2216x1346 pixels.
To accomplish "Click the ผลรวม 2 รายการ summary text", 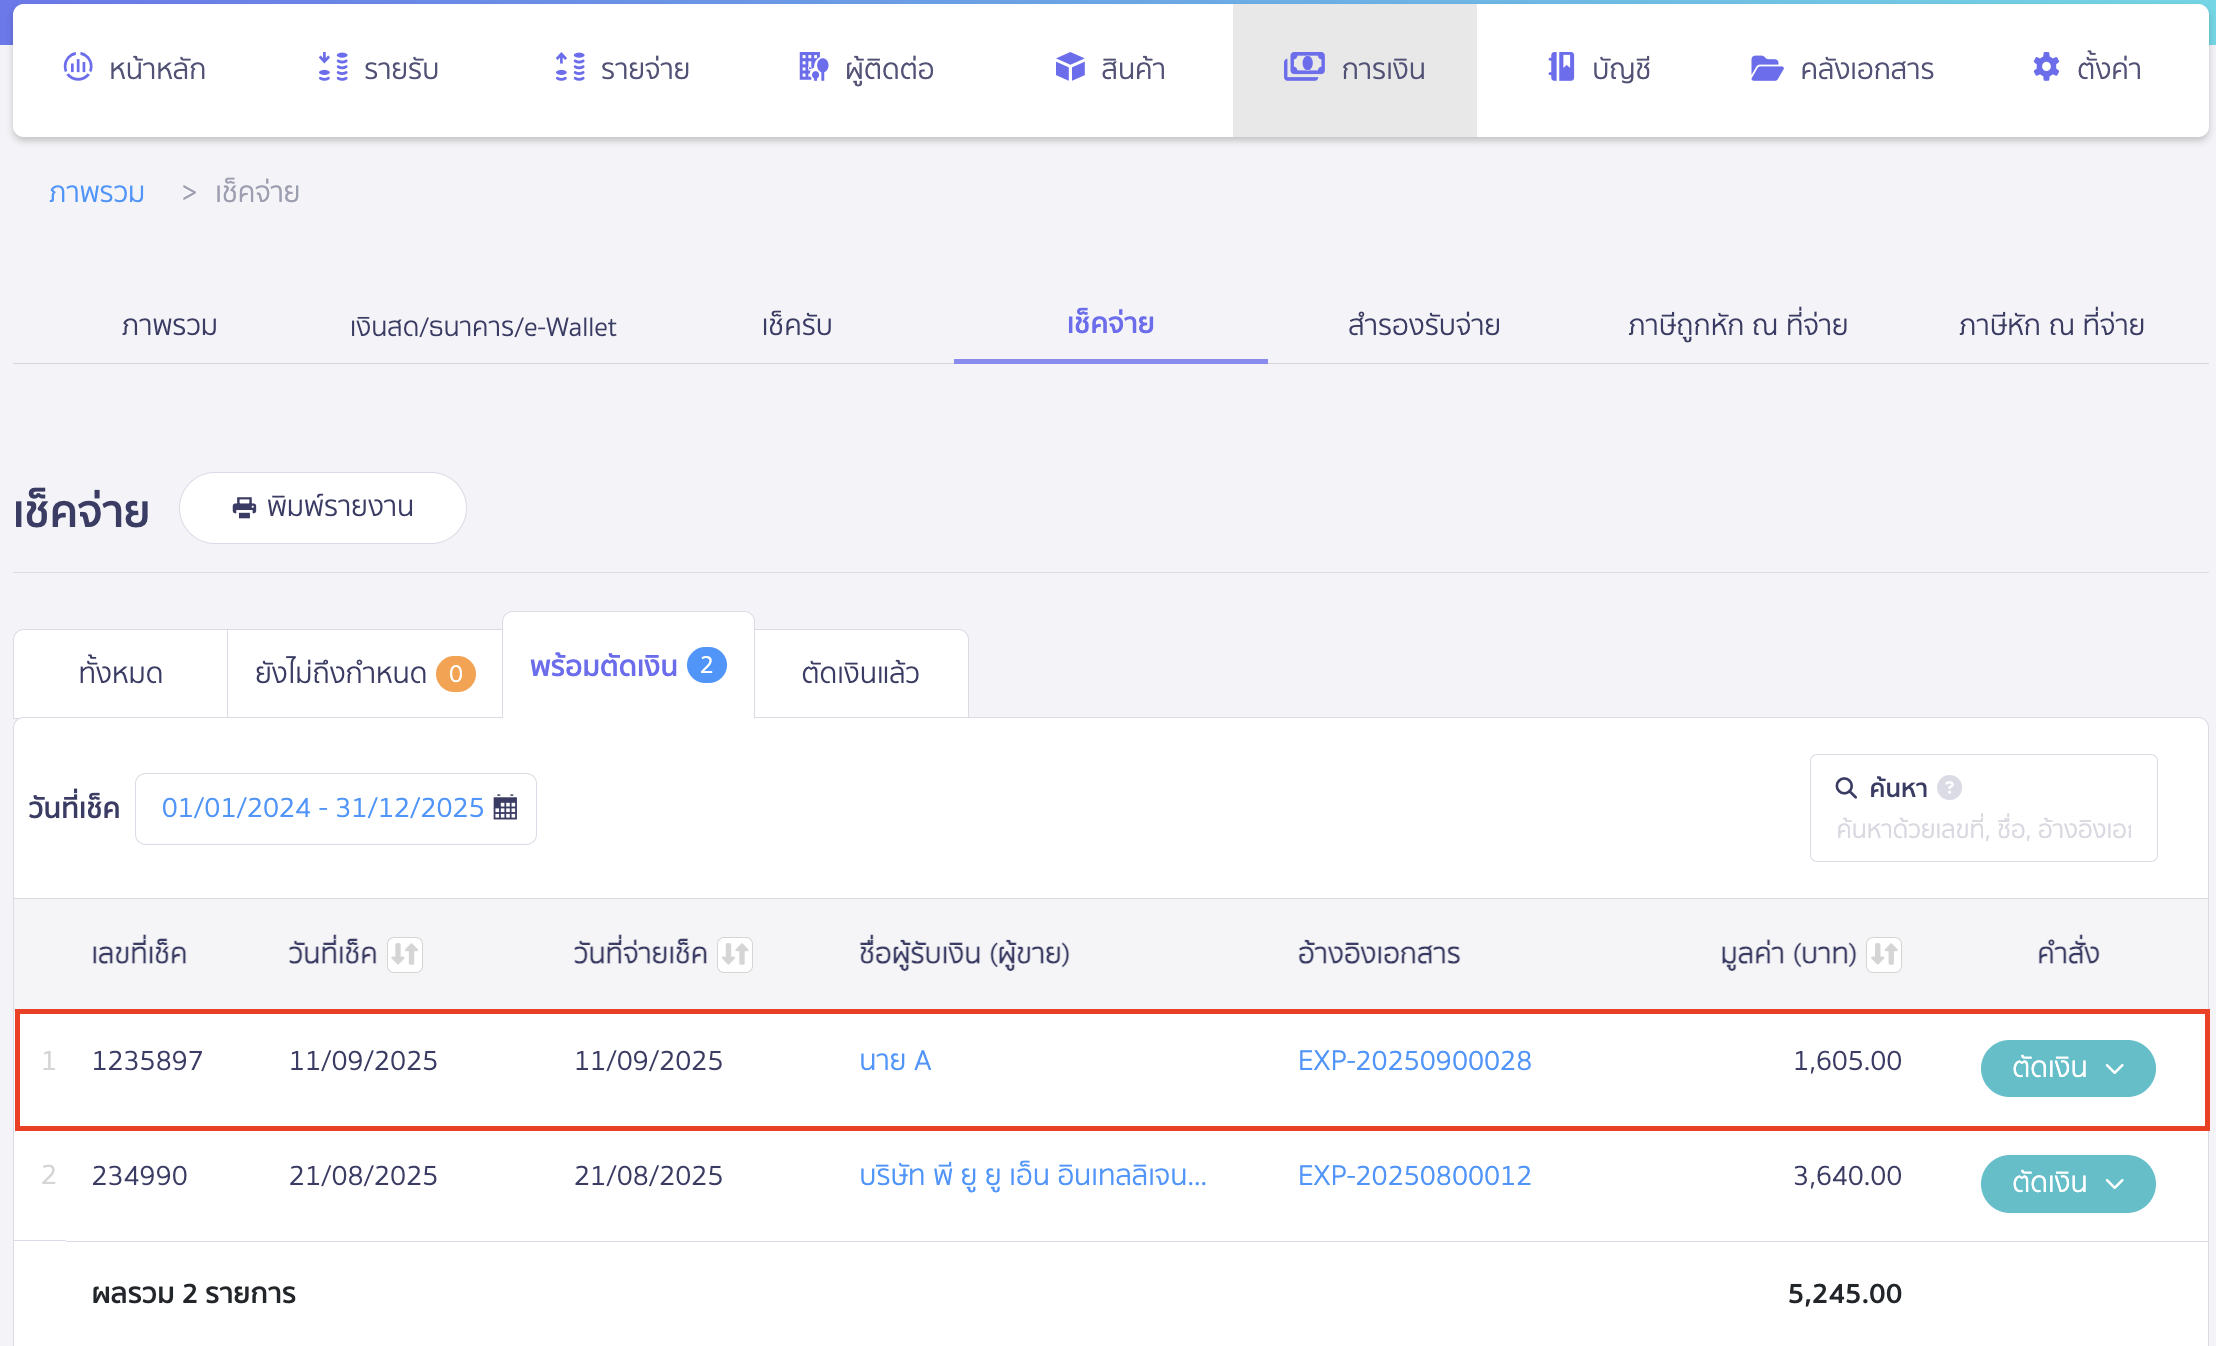I will click(194, 1294).
